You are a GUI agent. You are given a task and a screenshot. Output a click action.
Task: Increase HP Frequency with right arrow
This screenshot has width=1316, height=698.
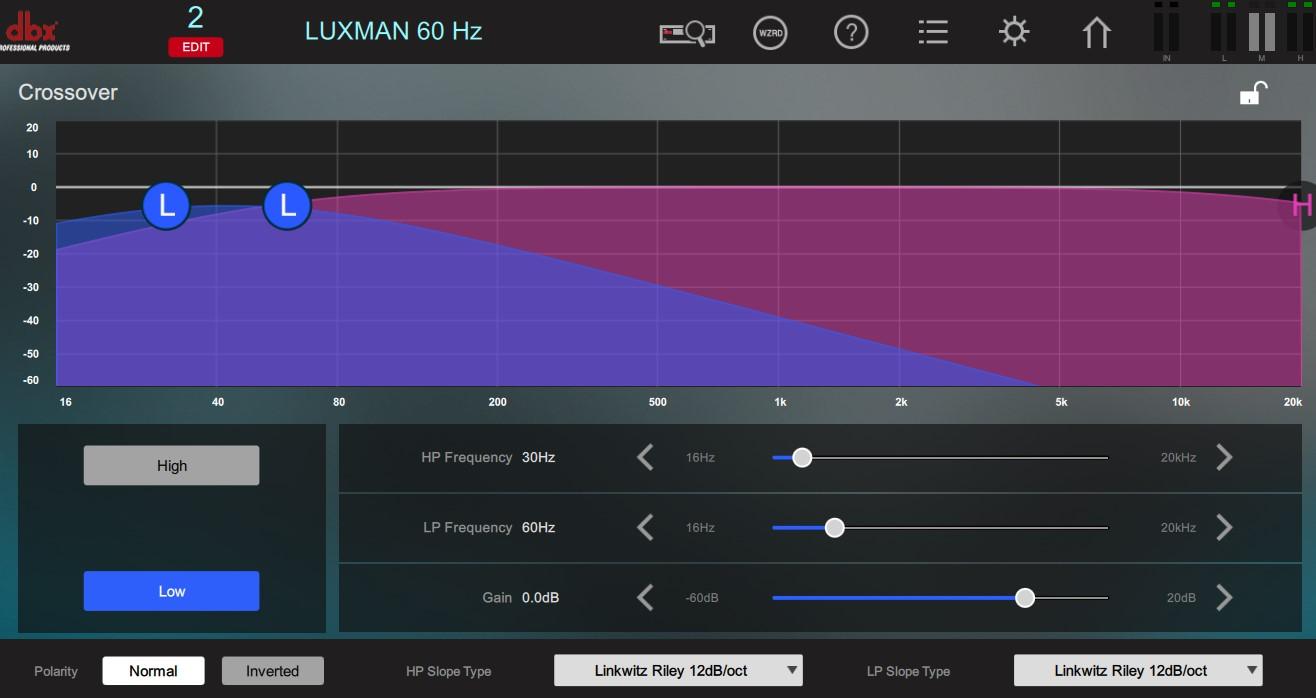(1224, 458)
